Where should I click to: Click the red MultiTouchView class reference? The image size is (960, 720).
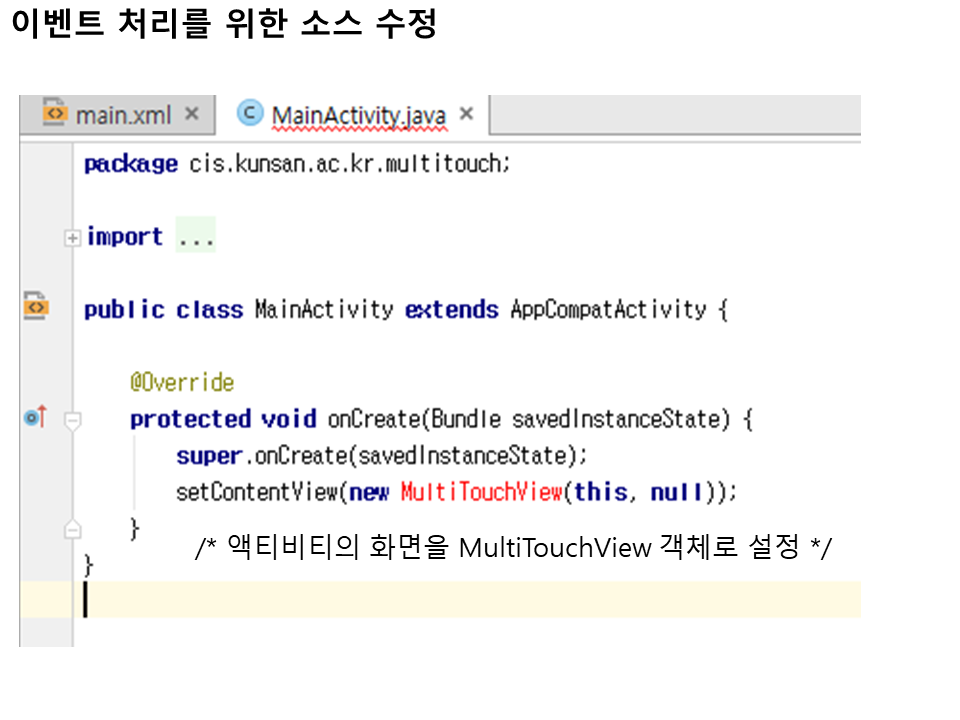483,492
